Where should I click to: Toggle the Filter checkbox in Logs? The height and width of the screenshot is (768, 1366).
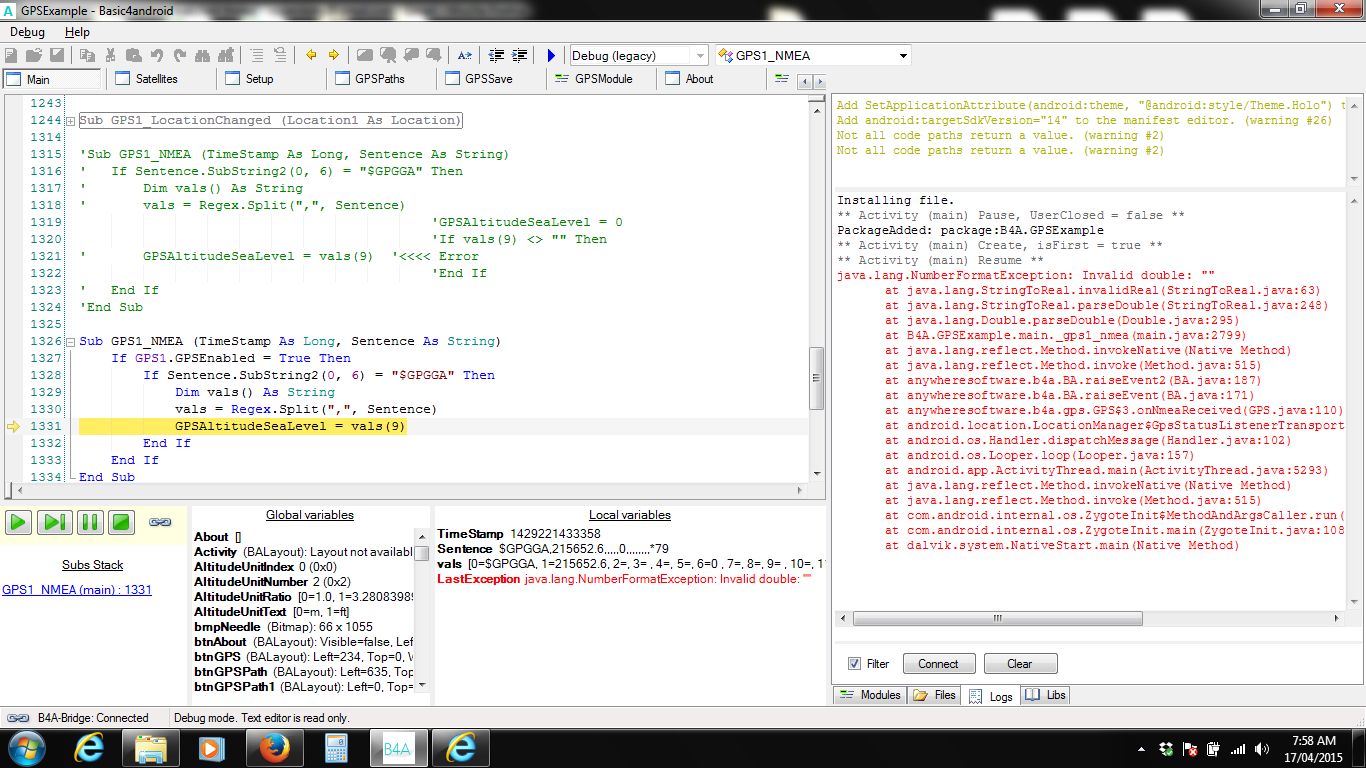coord(854,664)
